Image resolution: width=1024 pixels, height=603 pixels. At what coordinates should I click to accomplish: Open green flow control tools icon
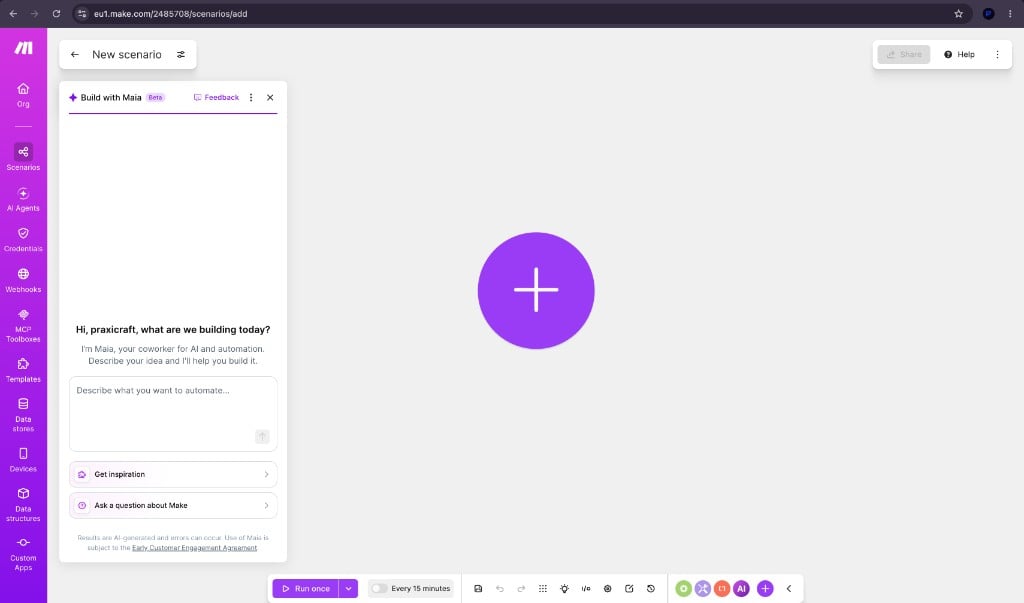(683, 588)
